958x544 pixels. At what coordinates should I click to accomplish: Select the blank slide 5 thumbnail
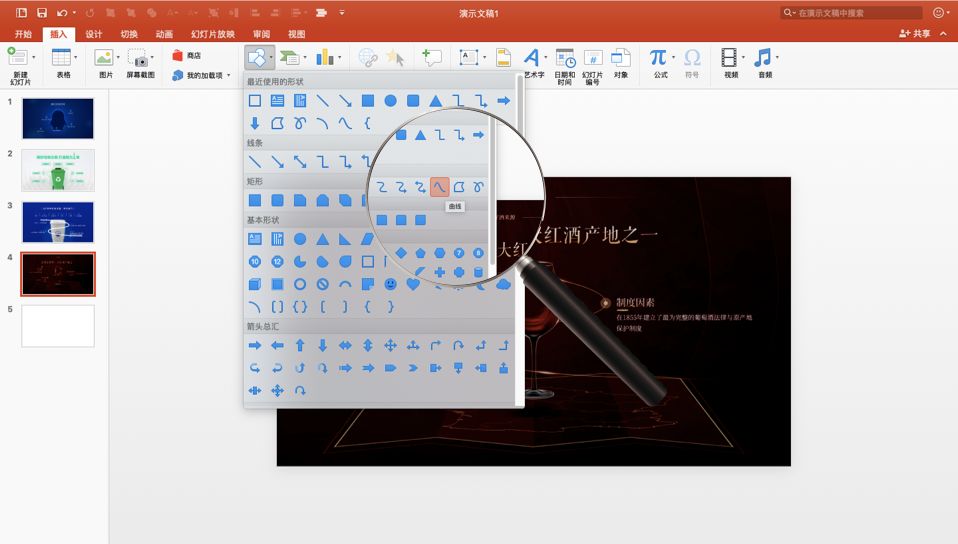[58, 326]
